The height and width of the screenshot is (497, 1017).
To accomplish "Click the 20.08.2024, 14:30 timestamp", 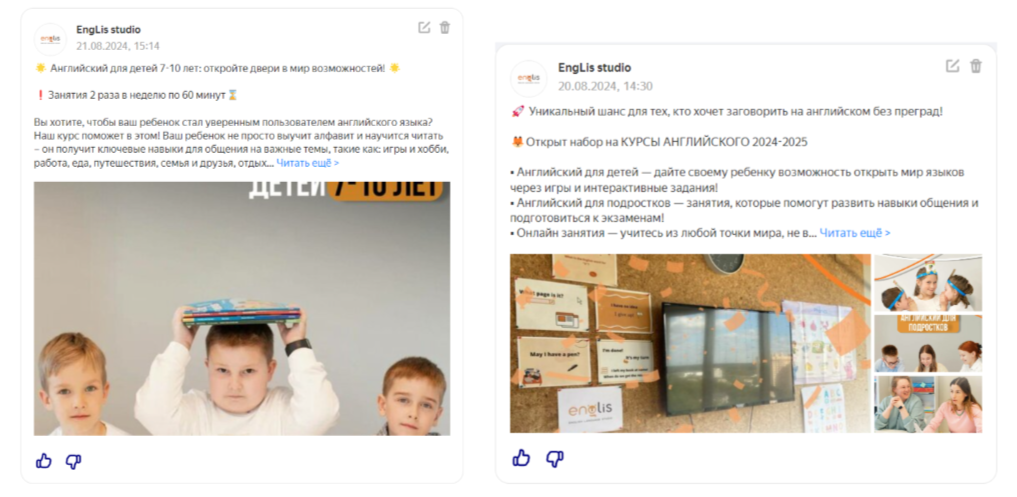I will click(605, 86).
